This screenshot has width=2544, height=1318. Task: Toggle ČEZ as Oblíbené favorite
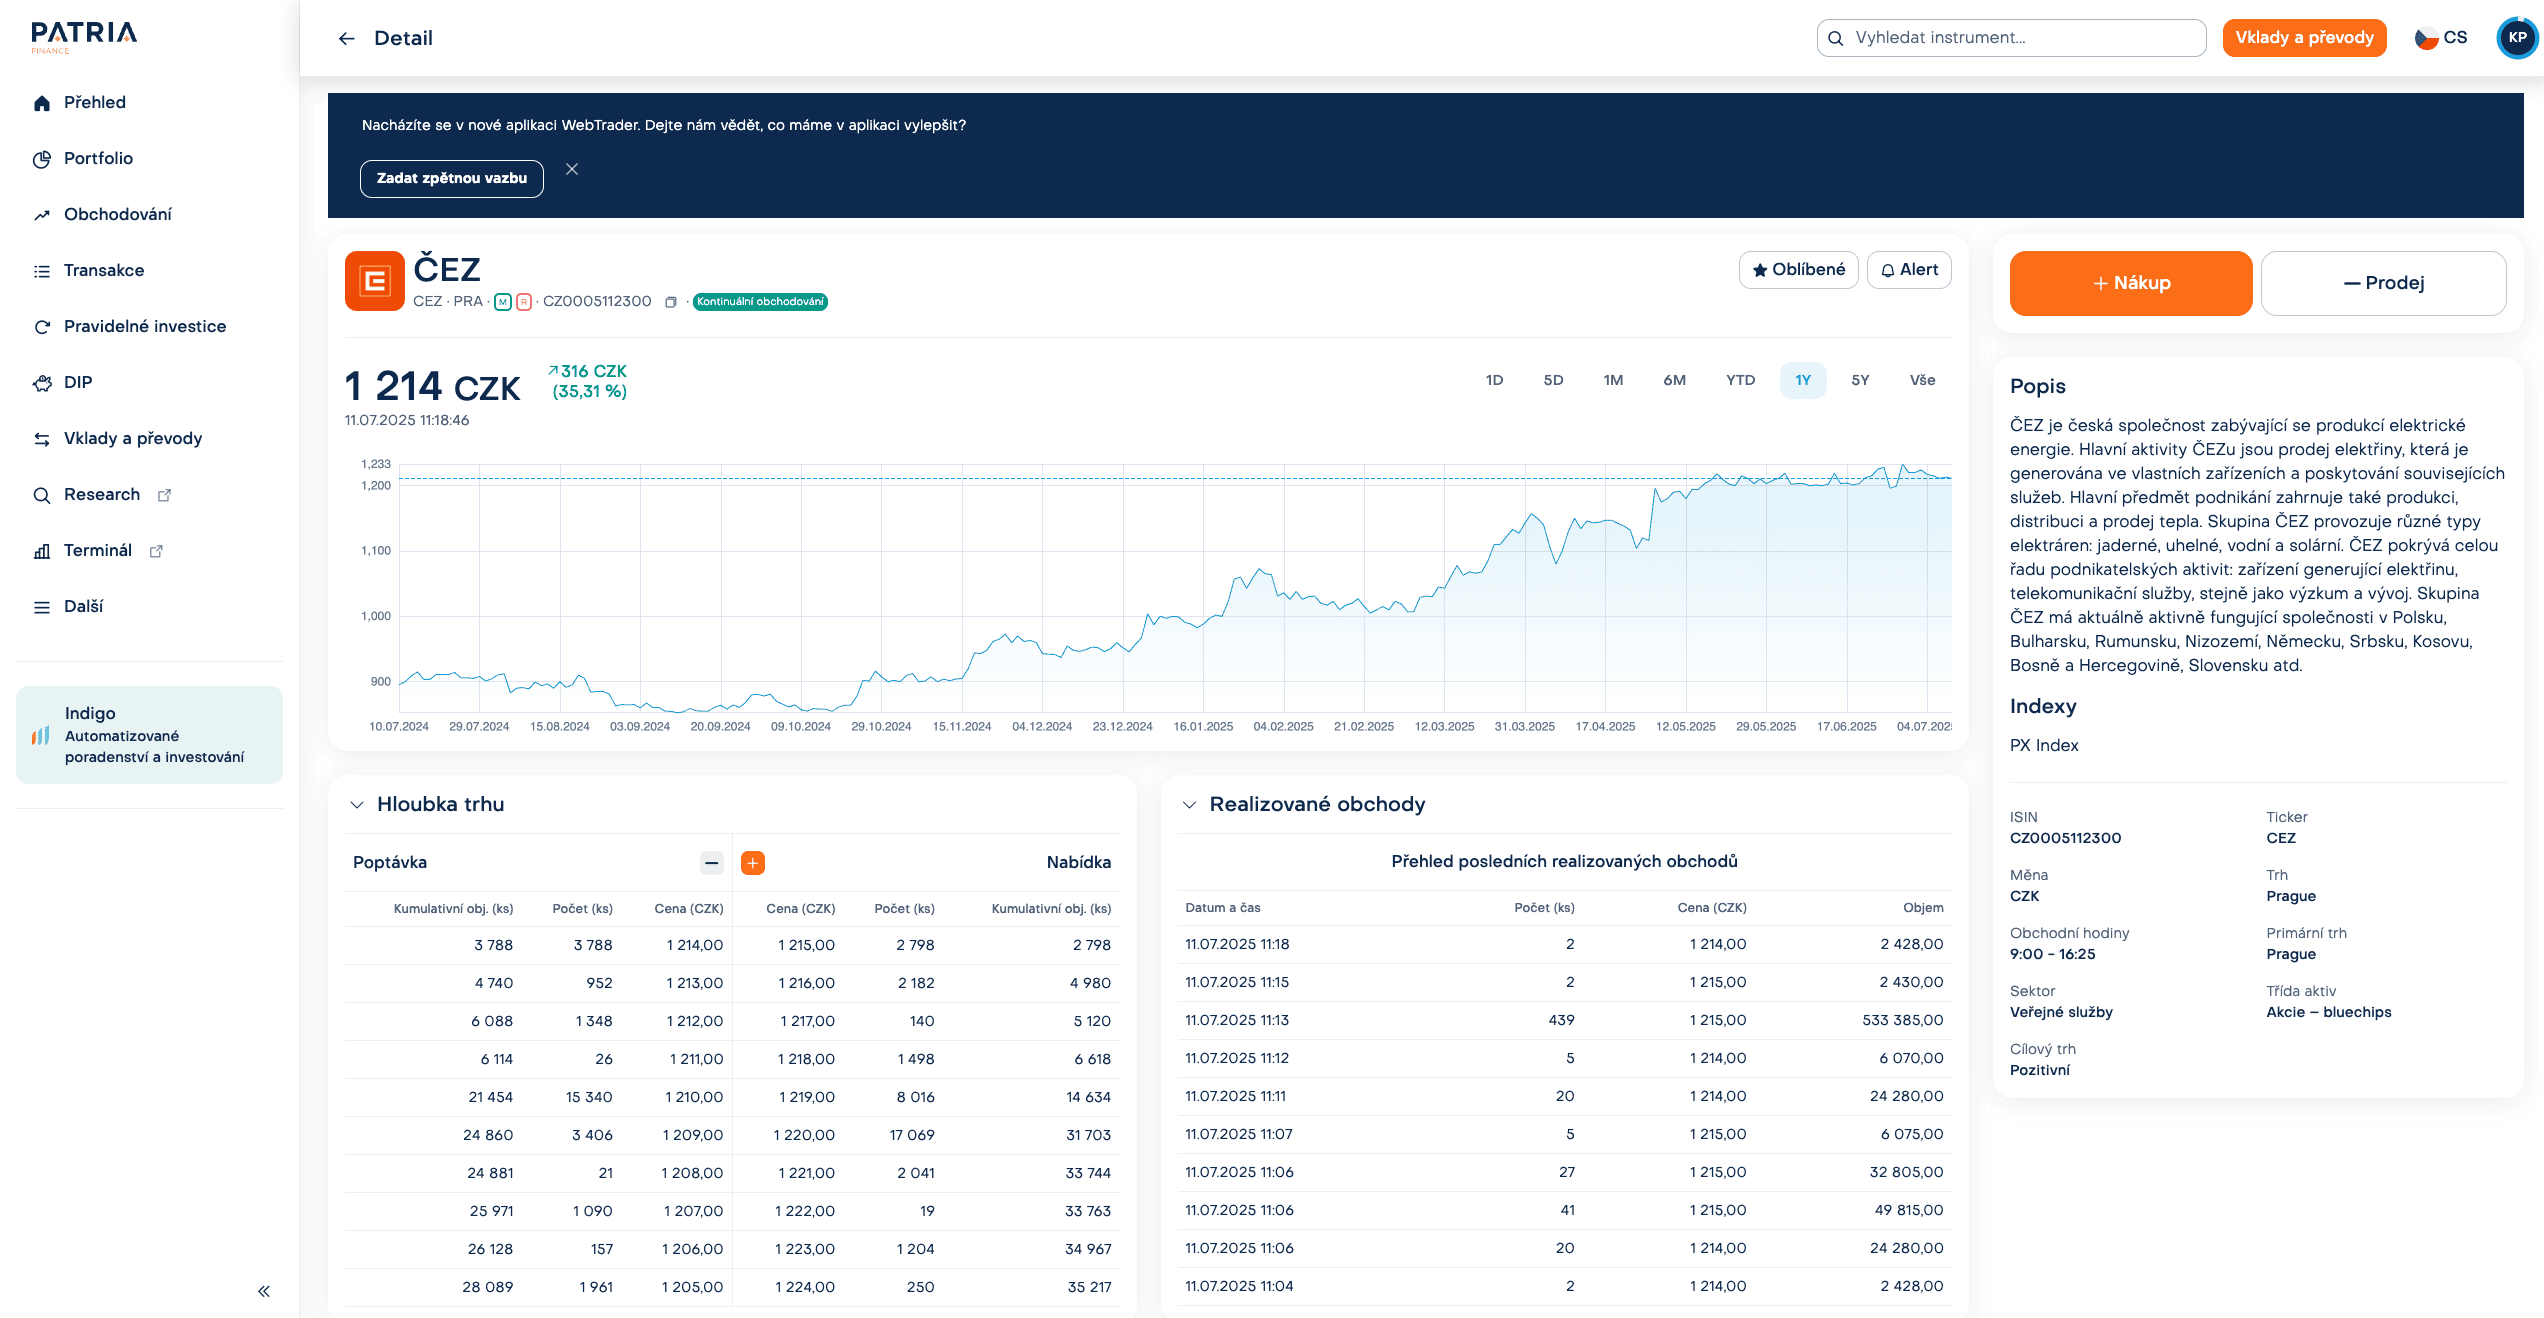tap(1798, 270)
